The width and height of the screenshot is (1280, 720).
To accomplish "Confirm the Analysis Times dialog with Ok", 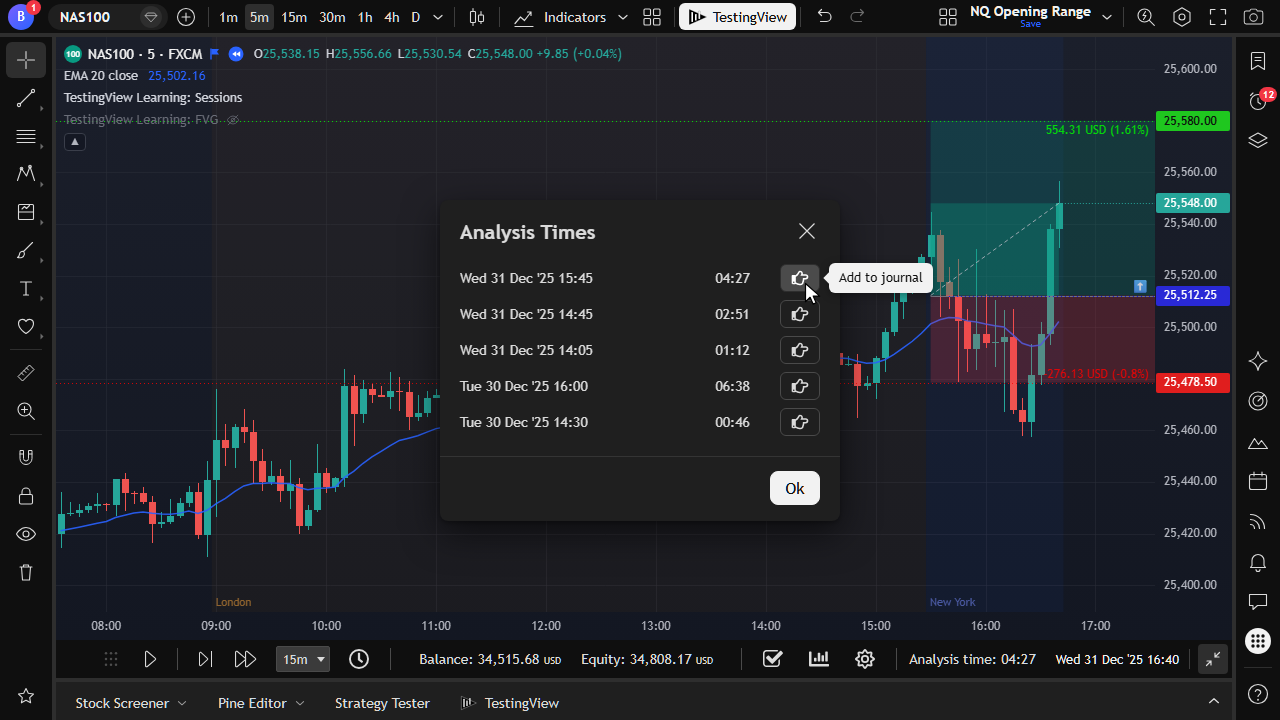I will pos(795,488).
